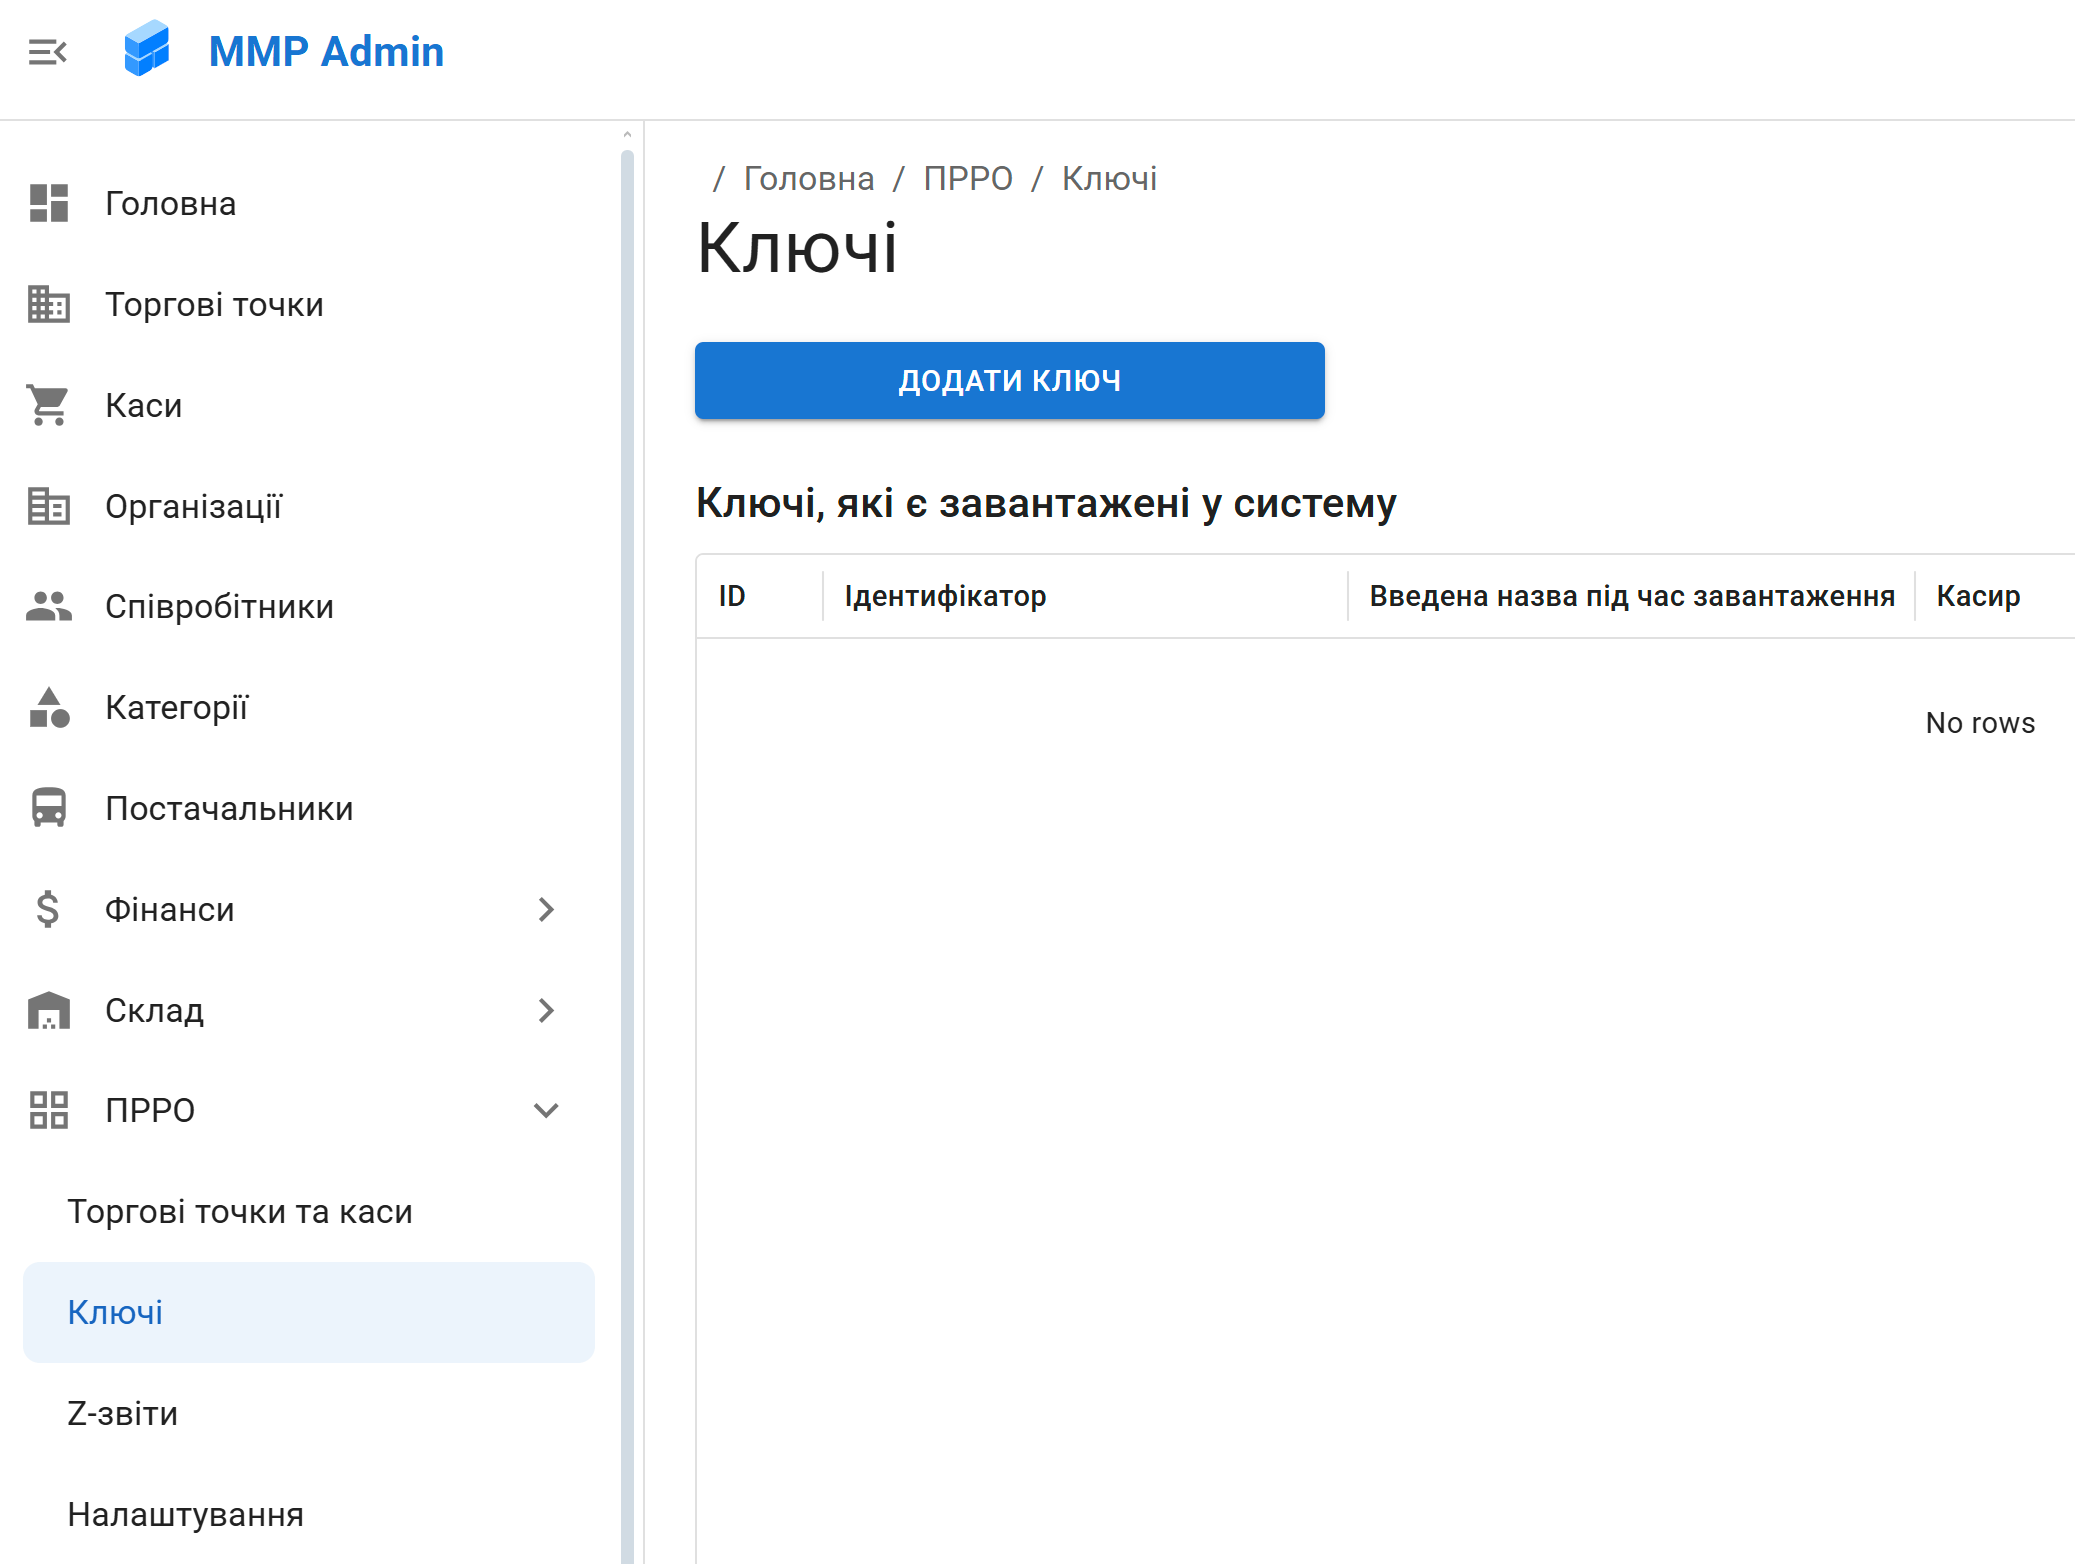
Task: Open the Головна dashboard icon
Action: [x=48, y=203]
